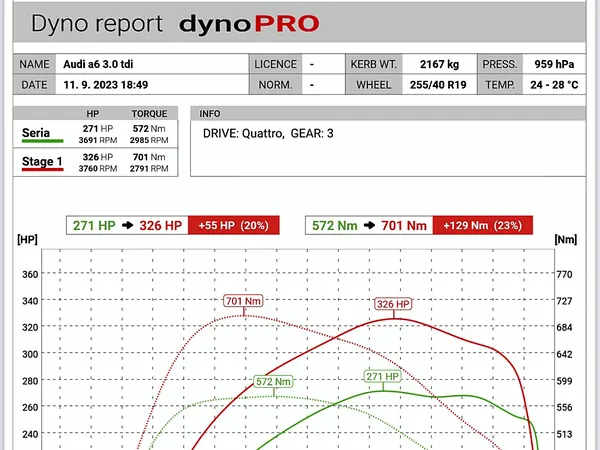Click the '701 Nm' peak marker on chart

click(243, 301)
